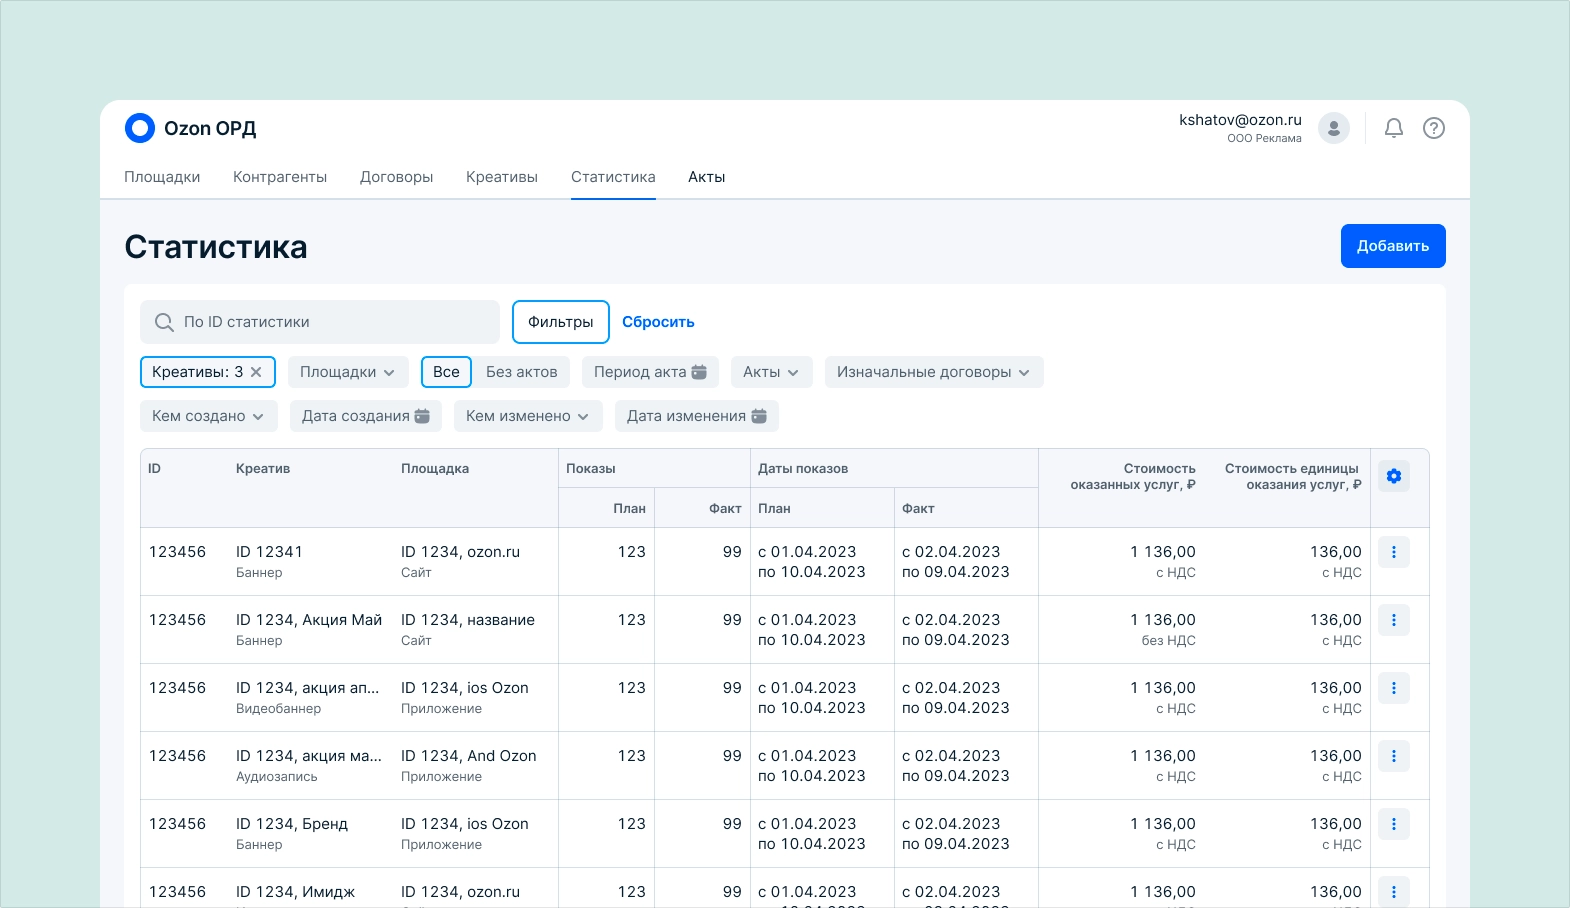The width and height of the screenshot is (1570, 908).
Task: Open row menu for ID 12341
Action: point(1394,552)
